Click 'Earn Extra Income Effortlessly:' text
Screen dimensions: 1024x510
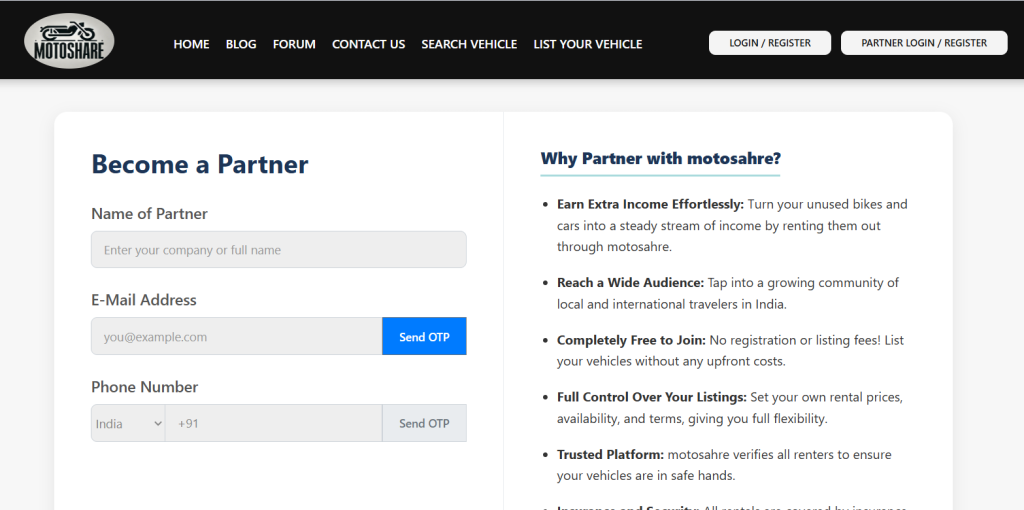[x=650, y=204]
